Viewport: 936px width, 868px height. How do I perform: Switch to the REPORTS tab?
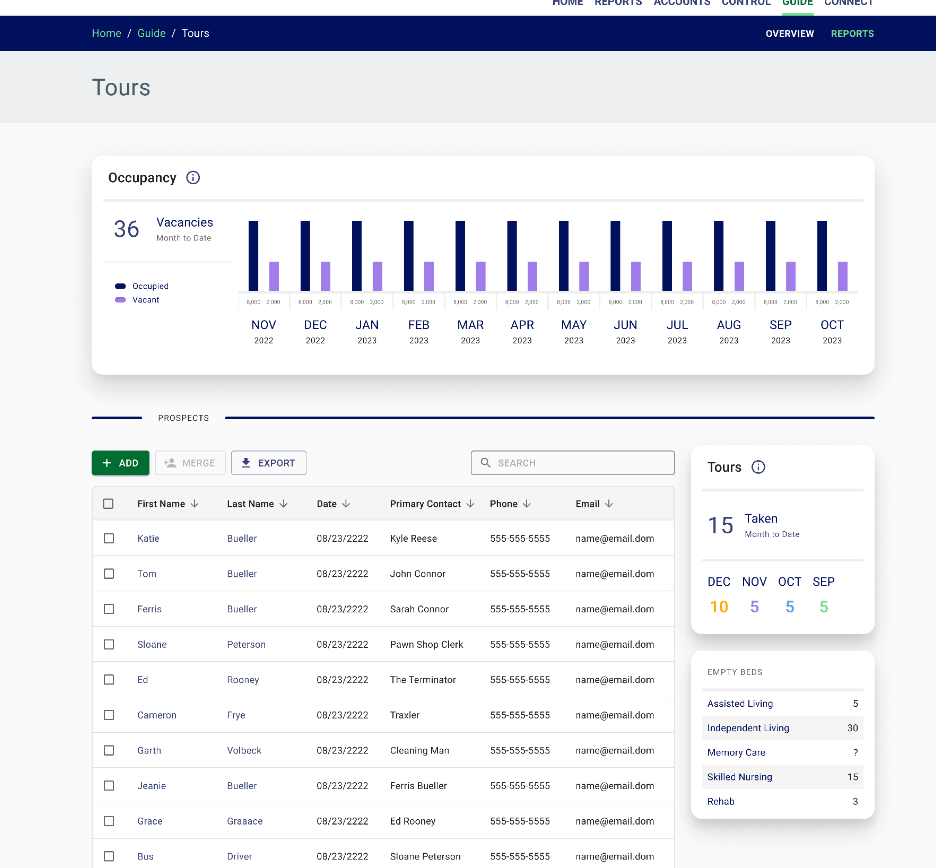pyautogui.click(x=852, y=33)
